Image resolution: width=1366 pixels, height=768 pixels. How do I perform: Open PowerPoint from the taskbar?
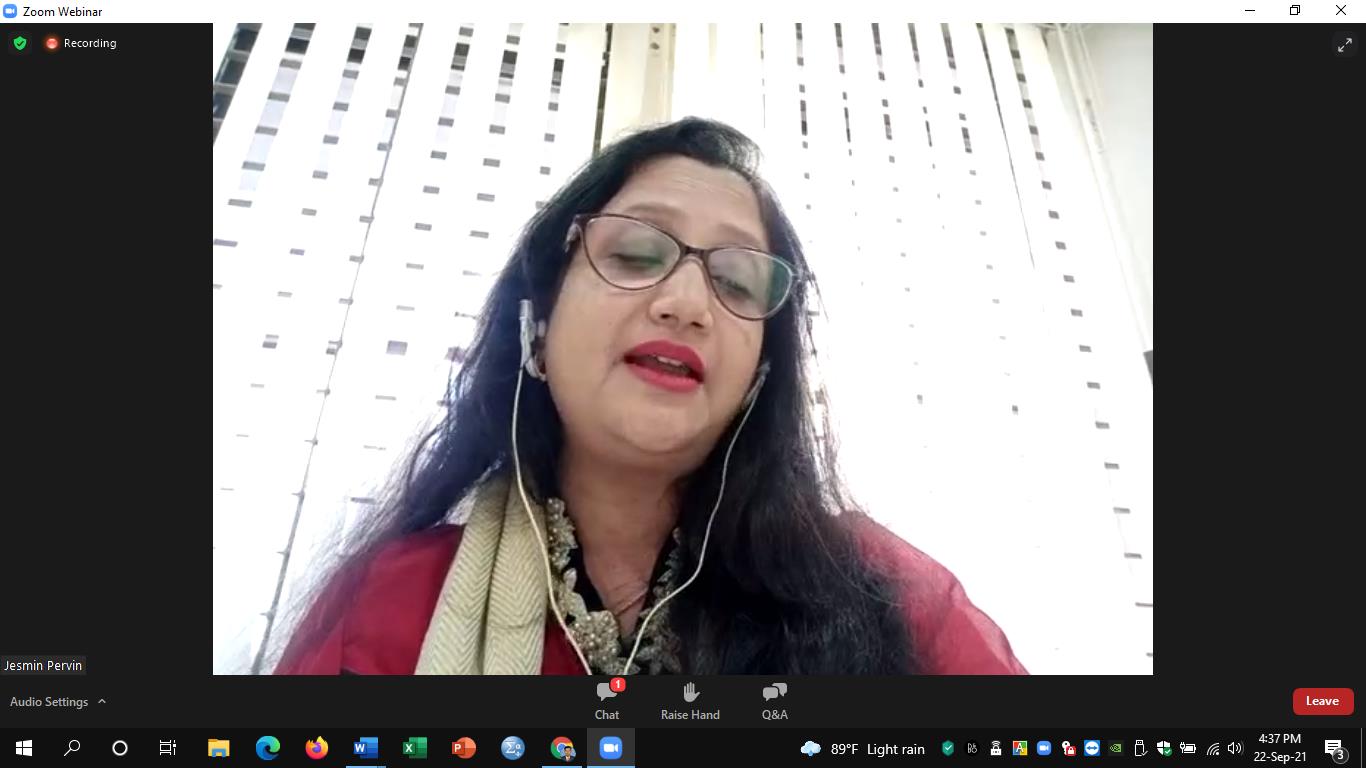(463, 748)
